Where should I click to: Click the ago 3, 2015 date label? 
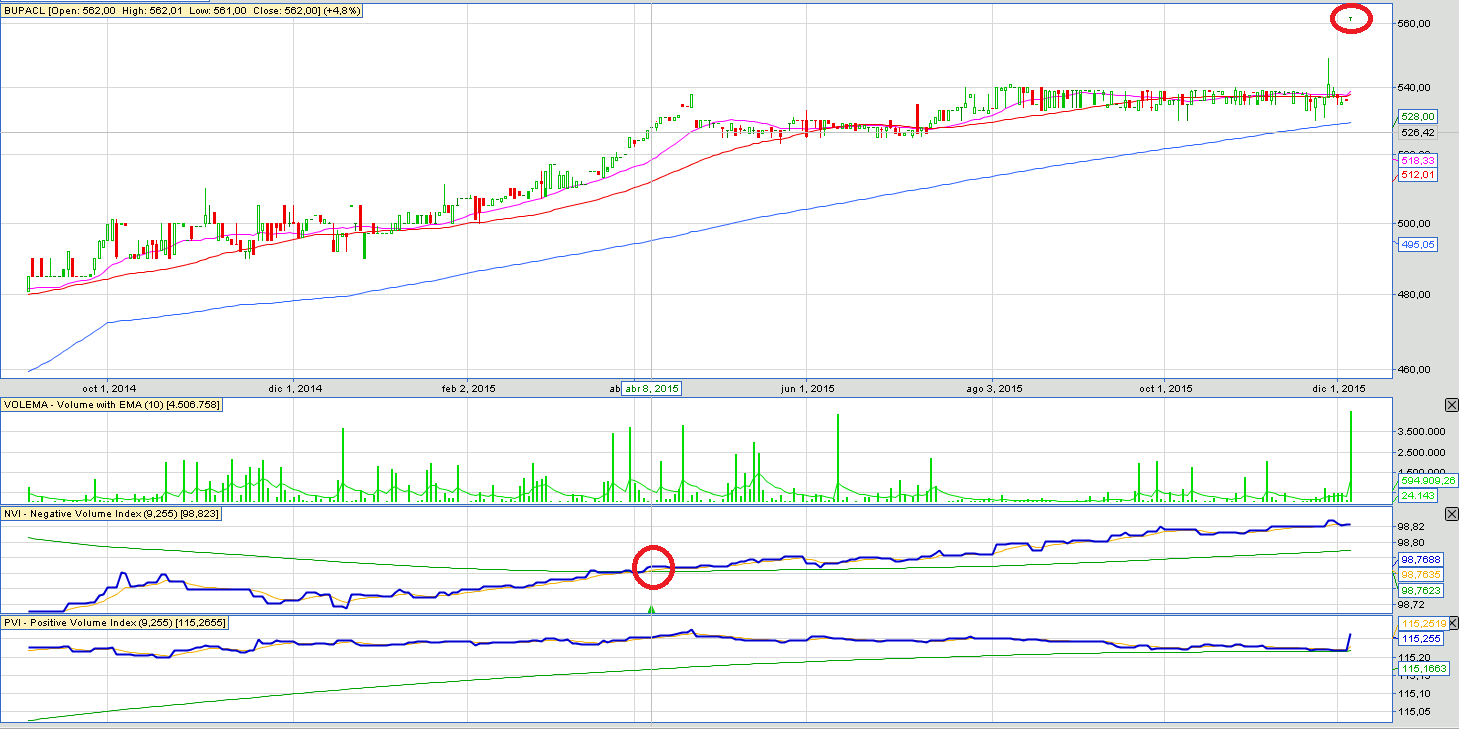pos(994,388)
